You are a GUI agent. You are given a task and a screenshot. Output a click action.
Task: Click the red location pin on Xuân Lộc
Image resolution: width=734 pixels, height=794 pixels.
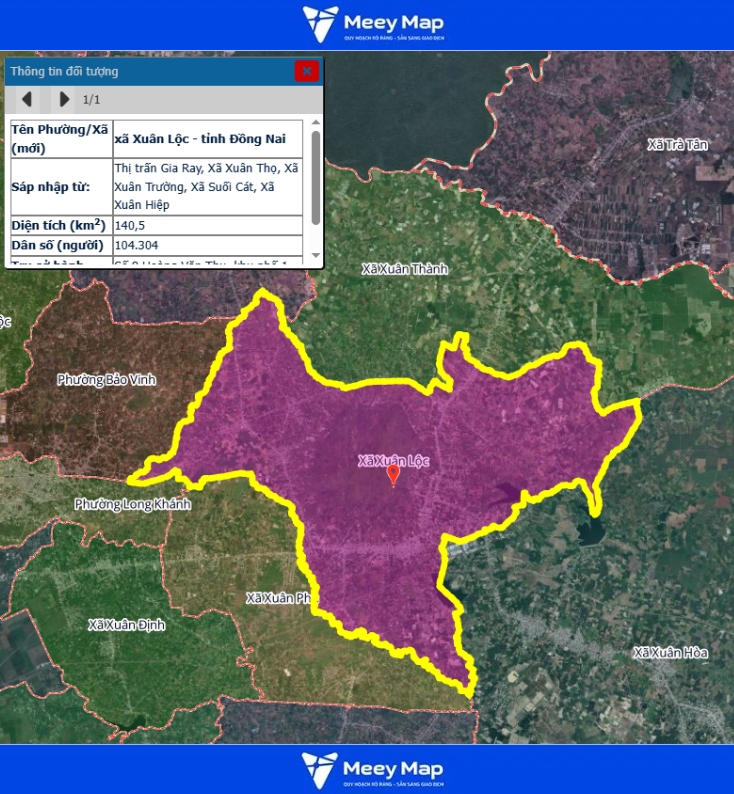(393, 475)
